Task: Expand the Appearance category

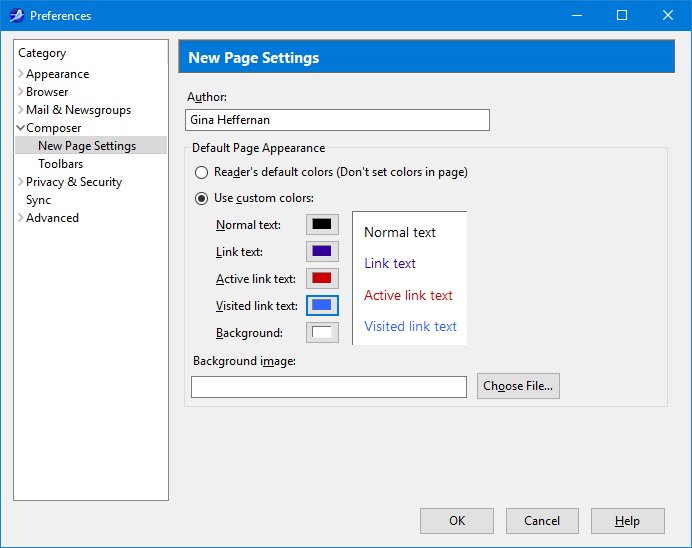Action: [20, 74]
